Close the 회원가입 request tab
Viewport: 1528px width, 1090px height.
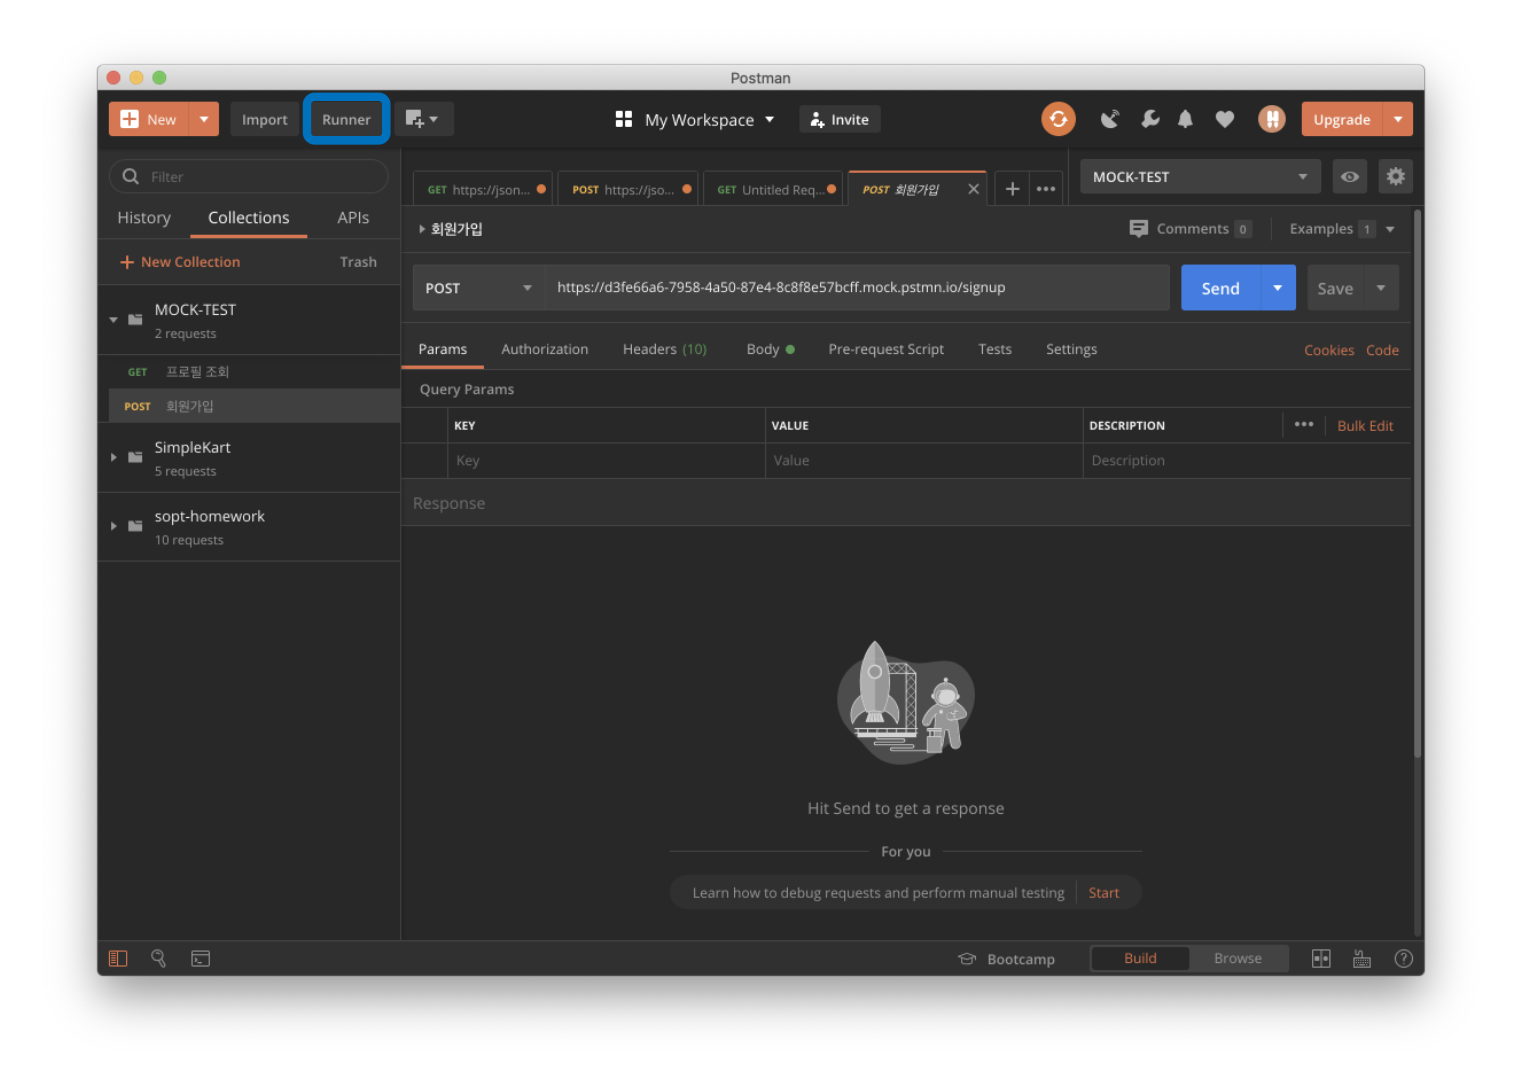973,189
